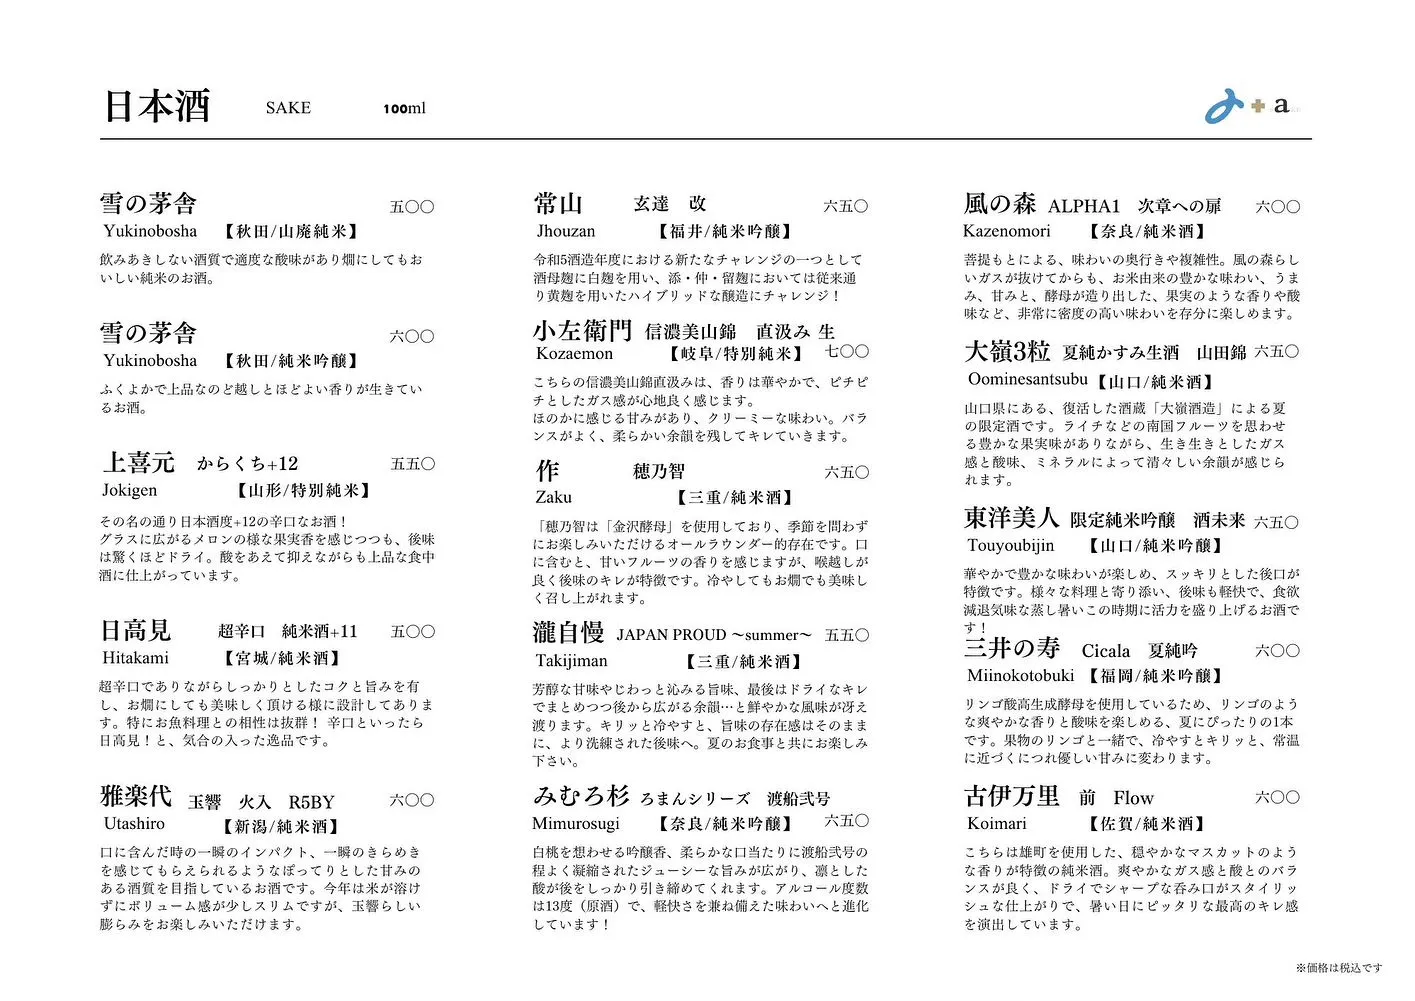The width and height of the screenshot is (1415, 1001).
Task: Click the Kozaemon romanized name
Action: [x=575, y=354]
